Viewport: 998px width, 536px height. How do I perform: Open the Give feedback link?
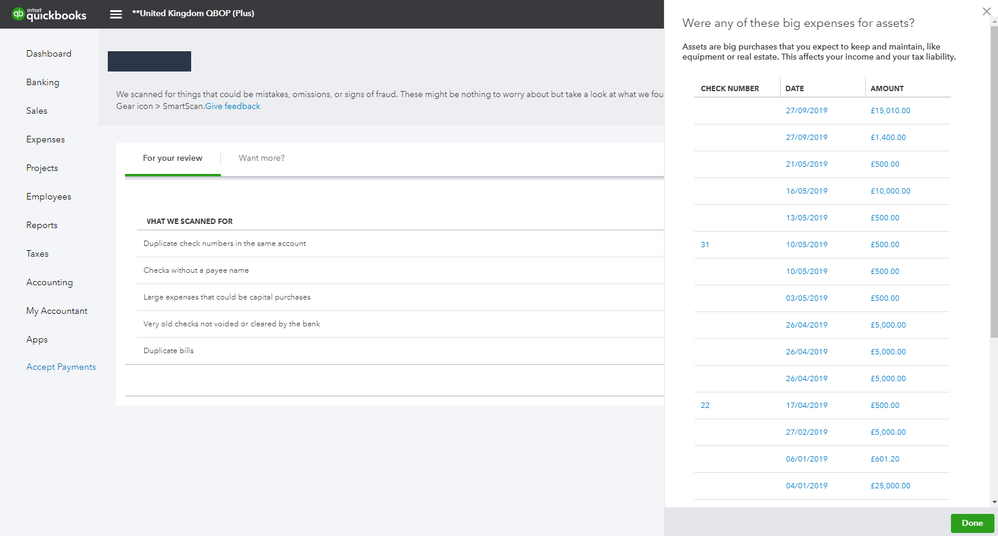pyautogui.click(x=232, y=106)
